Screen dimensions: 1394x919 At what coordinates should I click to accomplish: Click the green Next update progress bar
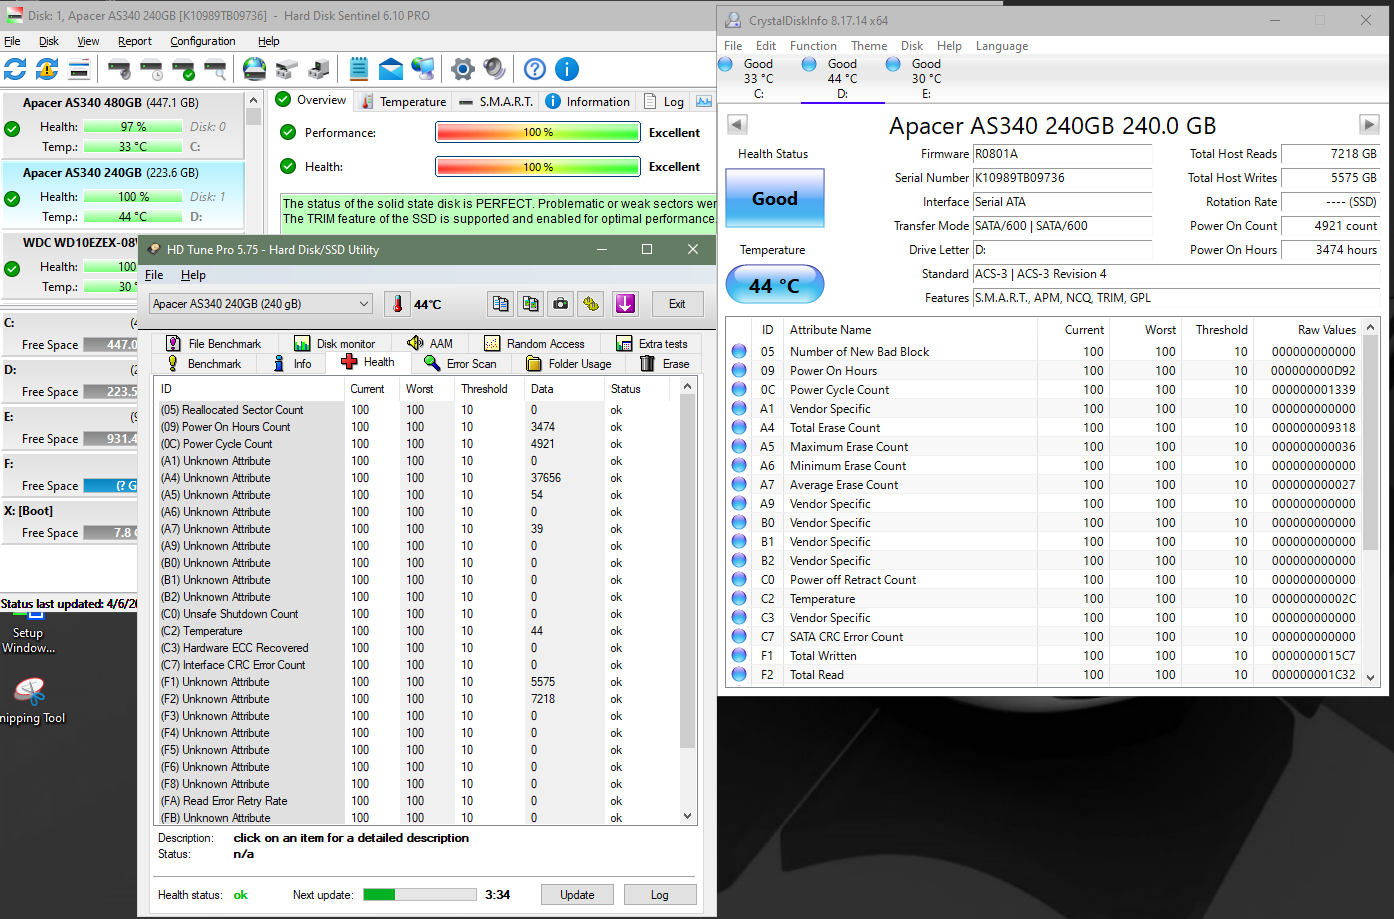point(419,895)
